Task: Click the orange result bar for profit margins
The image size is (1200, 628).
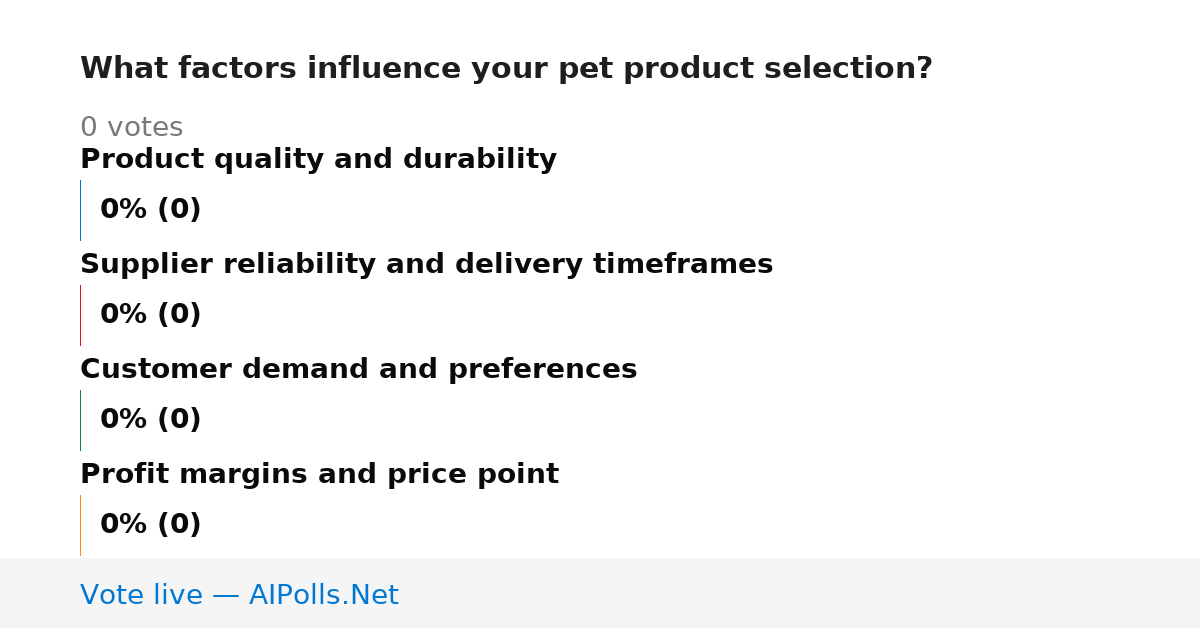Action: click(80, 525)
